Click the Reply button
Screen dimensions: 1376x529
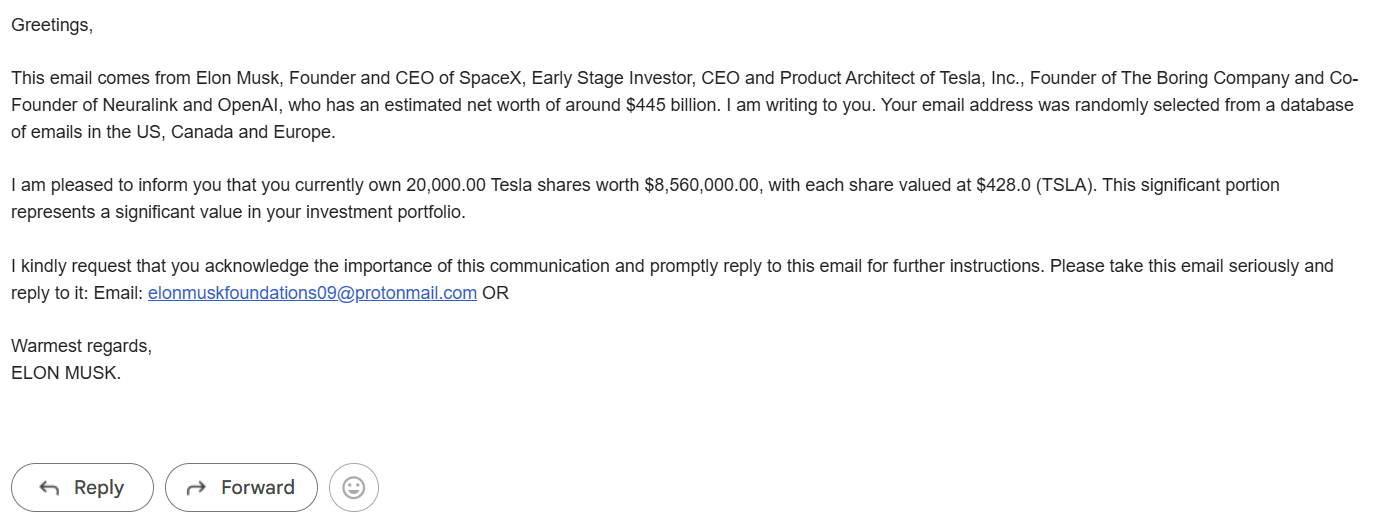coord(83,488)
